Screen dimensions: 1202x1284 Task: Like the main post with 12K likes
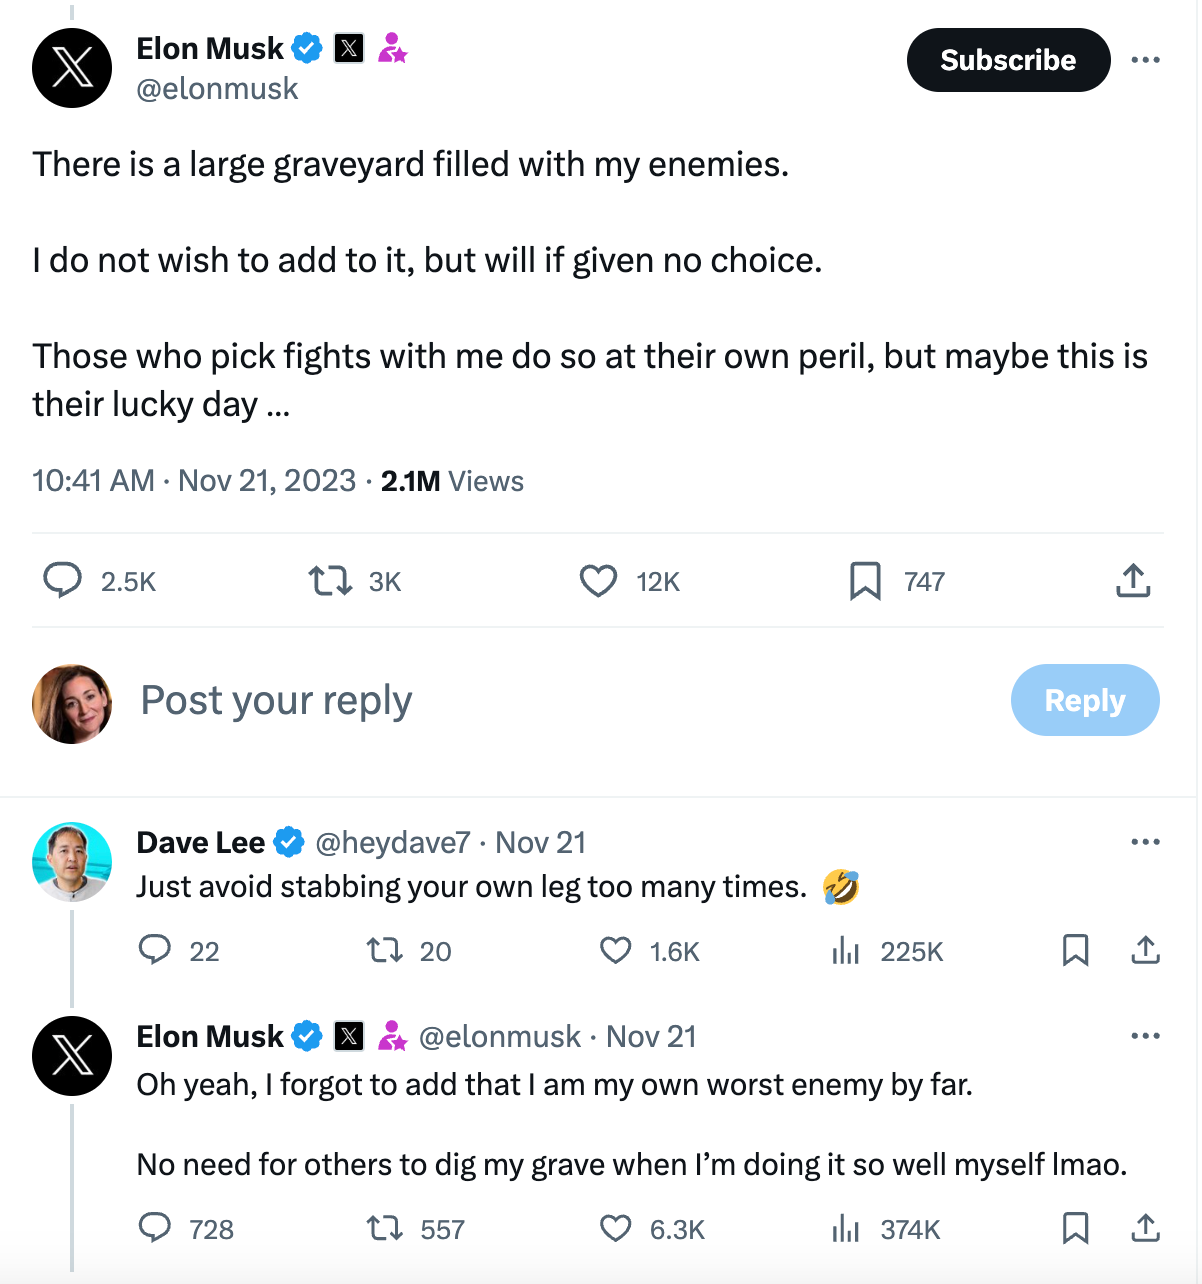[x=598, y=581]
